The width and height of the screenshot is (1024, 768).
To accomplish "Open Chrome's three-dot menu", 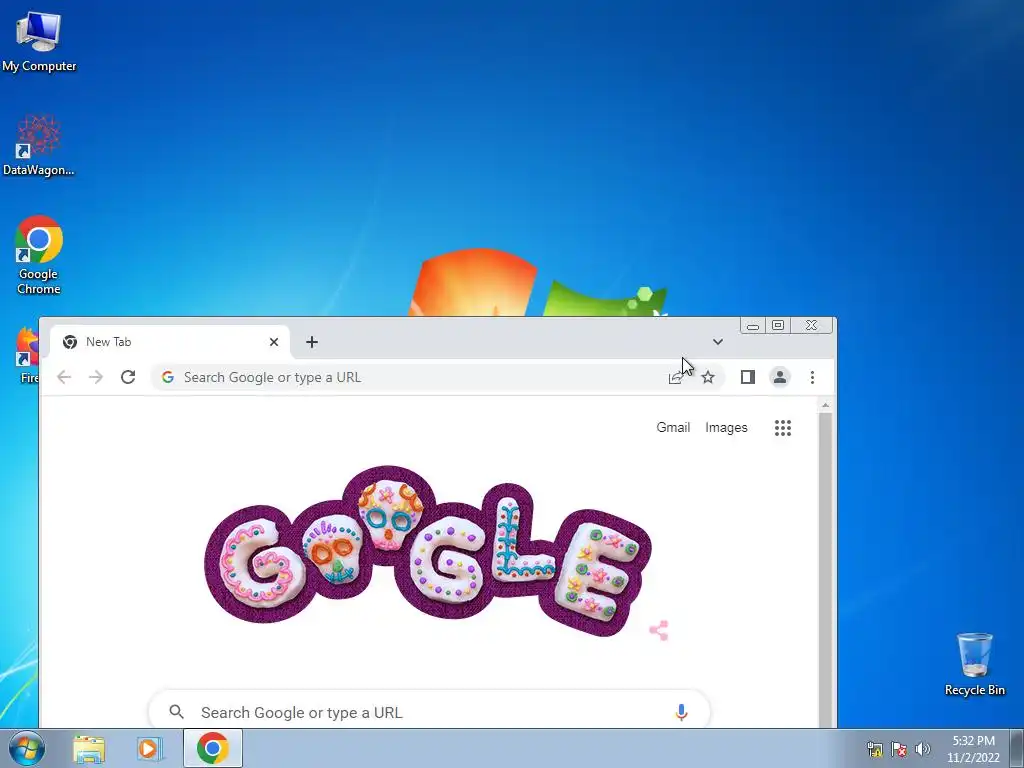I will [812, 377].
